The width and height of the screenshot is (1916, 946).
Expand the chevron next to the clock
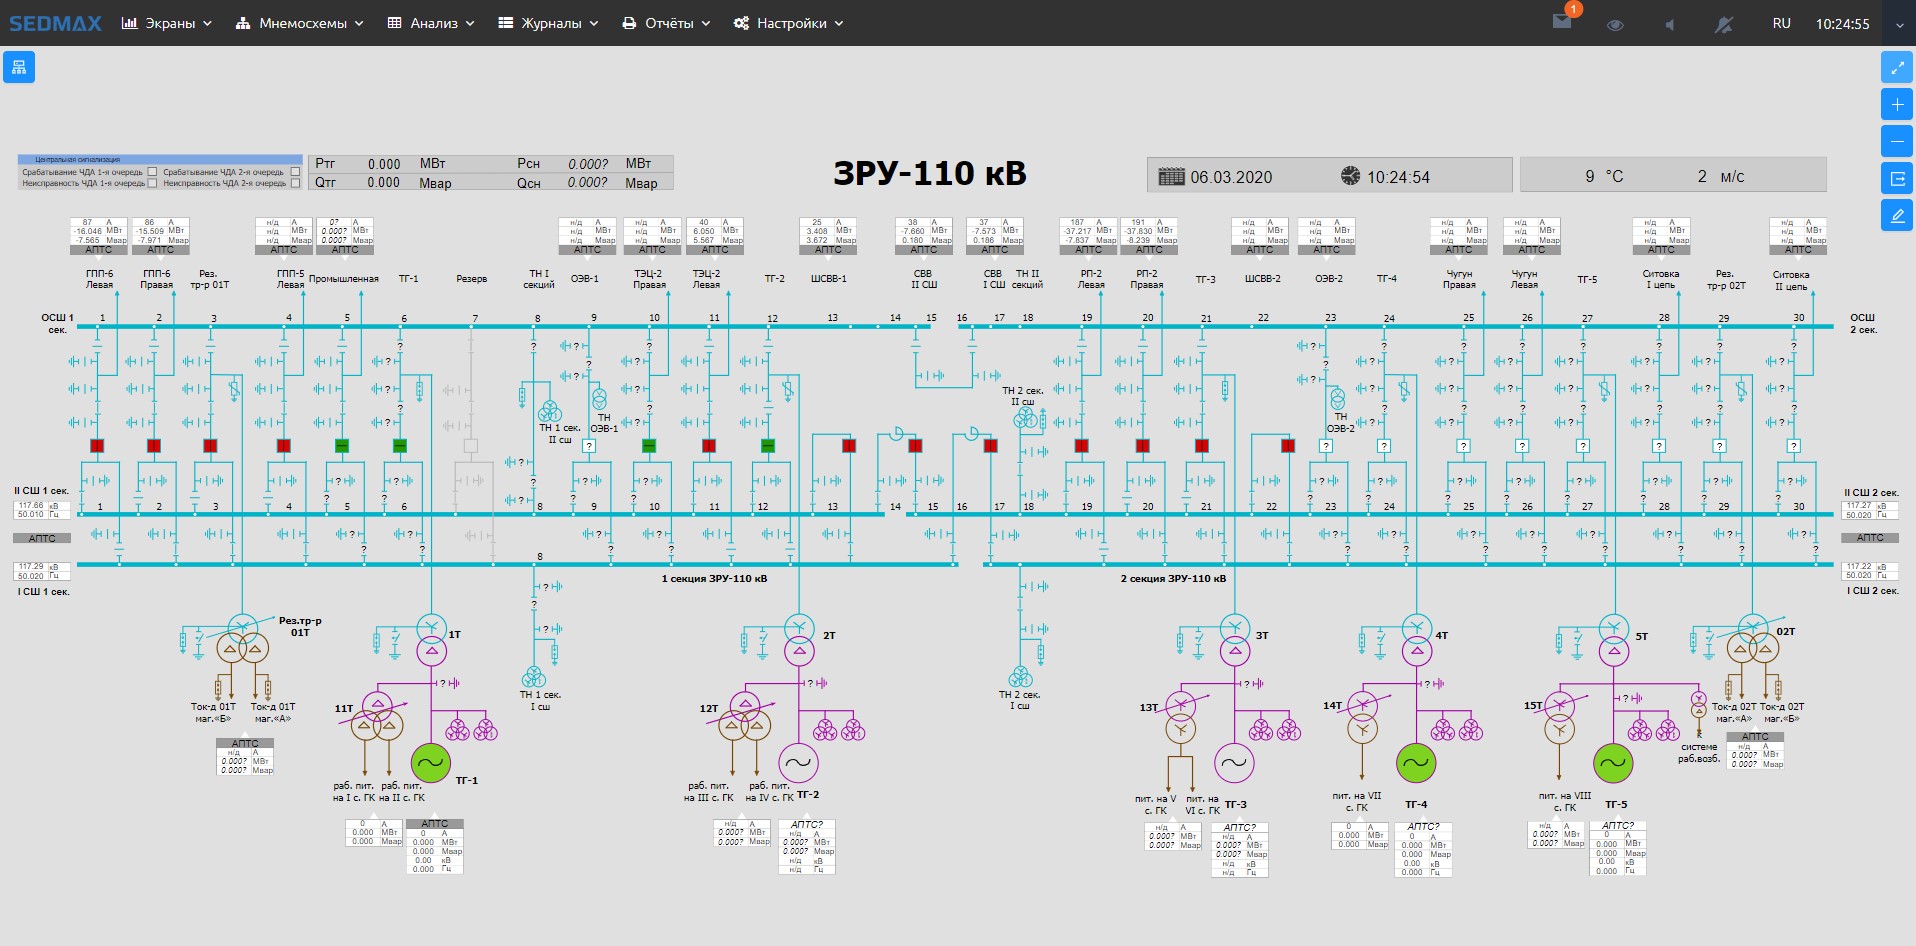tap(1899, 24)
